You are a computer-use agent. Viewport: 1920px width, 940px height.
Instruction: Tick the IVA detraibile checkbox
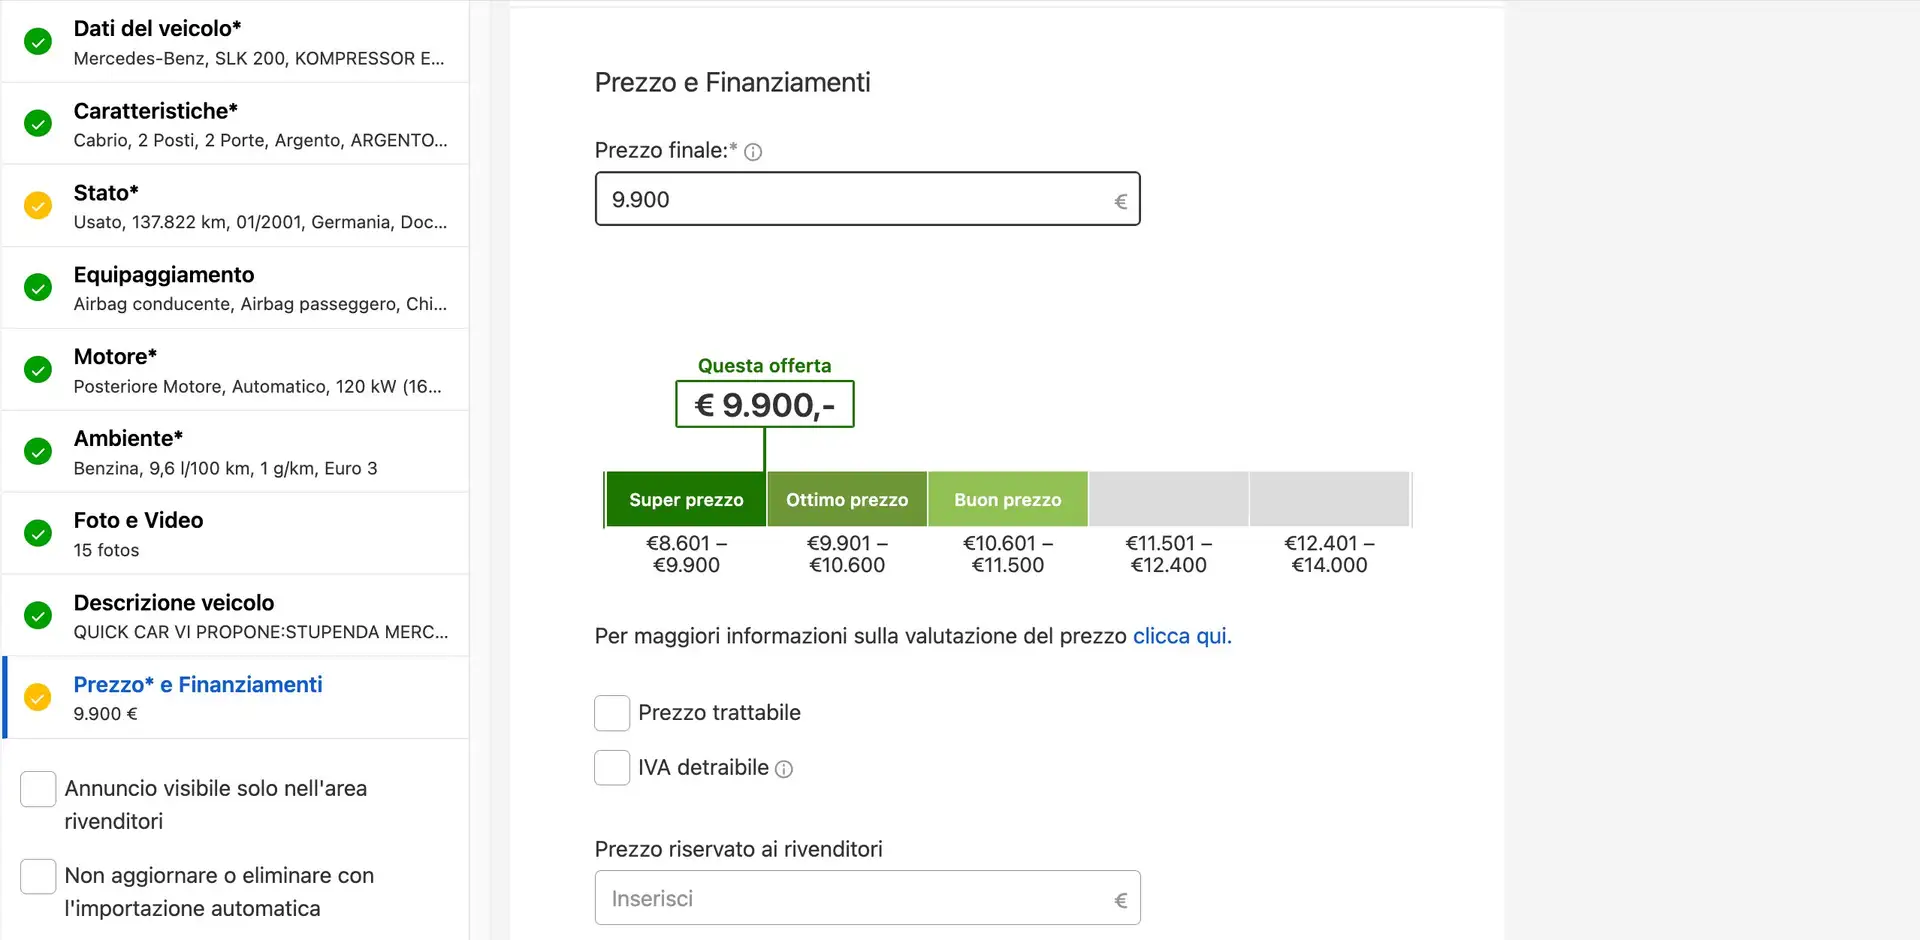coord(612,768)
